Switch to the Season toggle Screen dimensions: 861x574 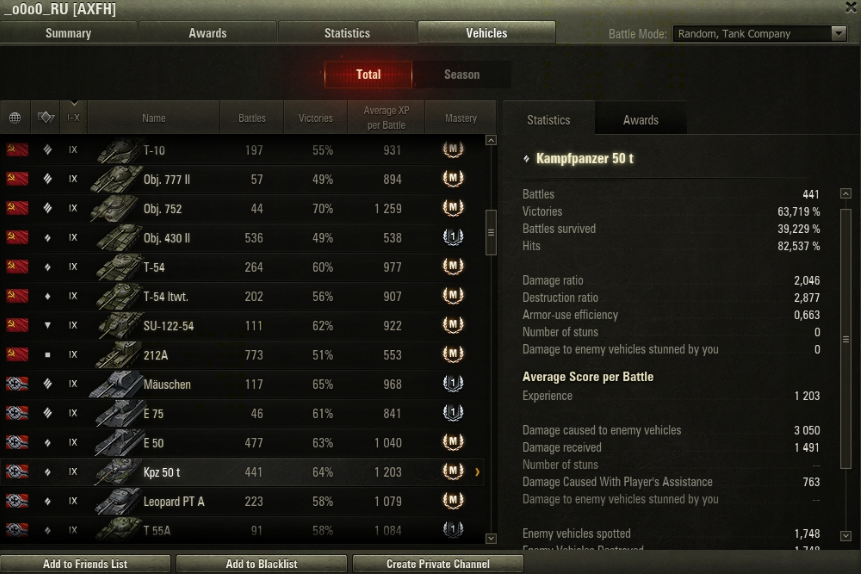click(462, 74)
